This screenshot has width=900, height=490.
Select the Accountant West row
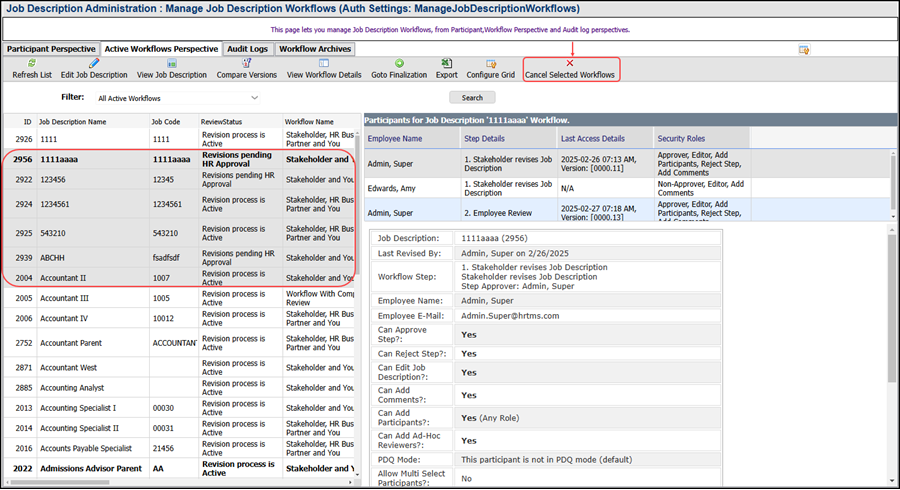coord(180,367)
